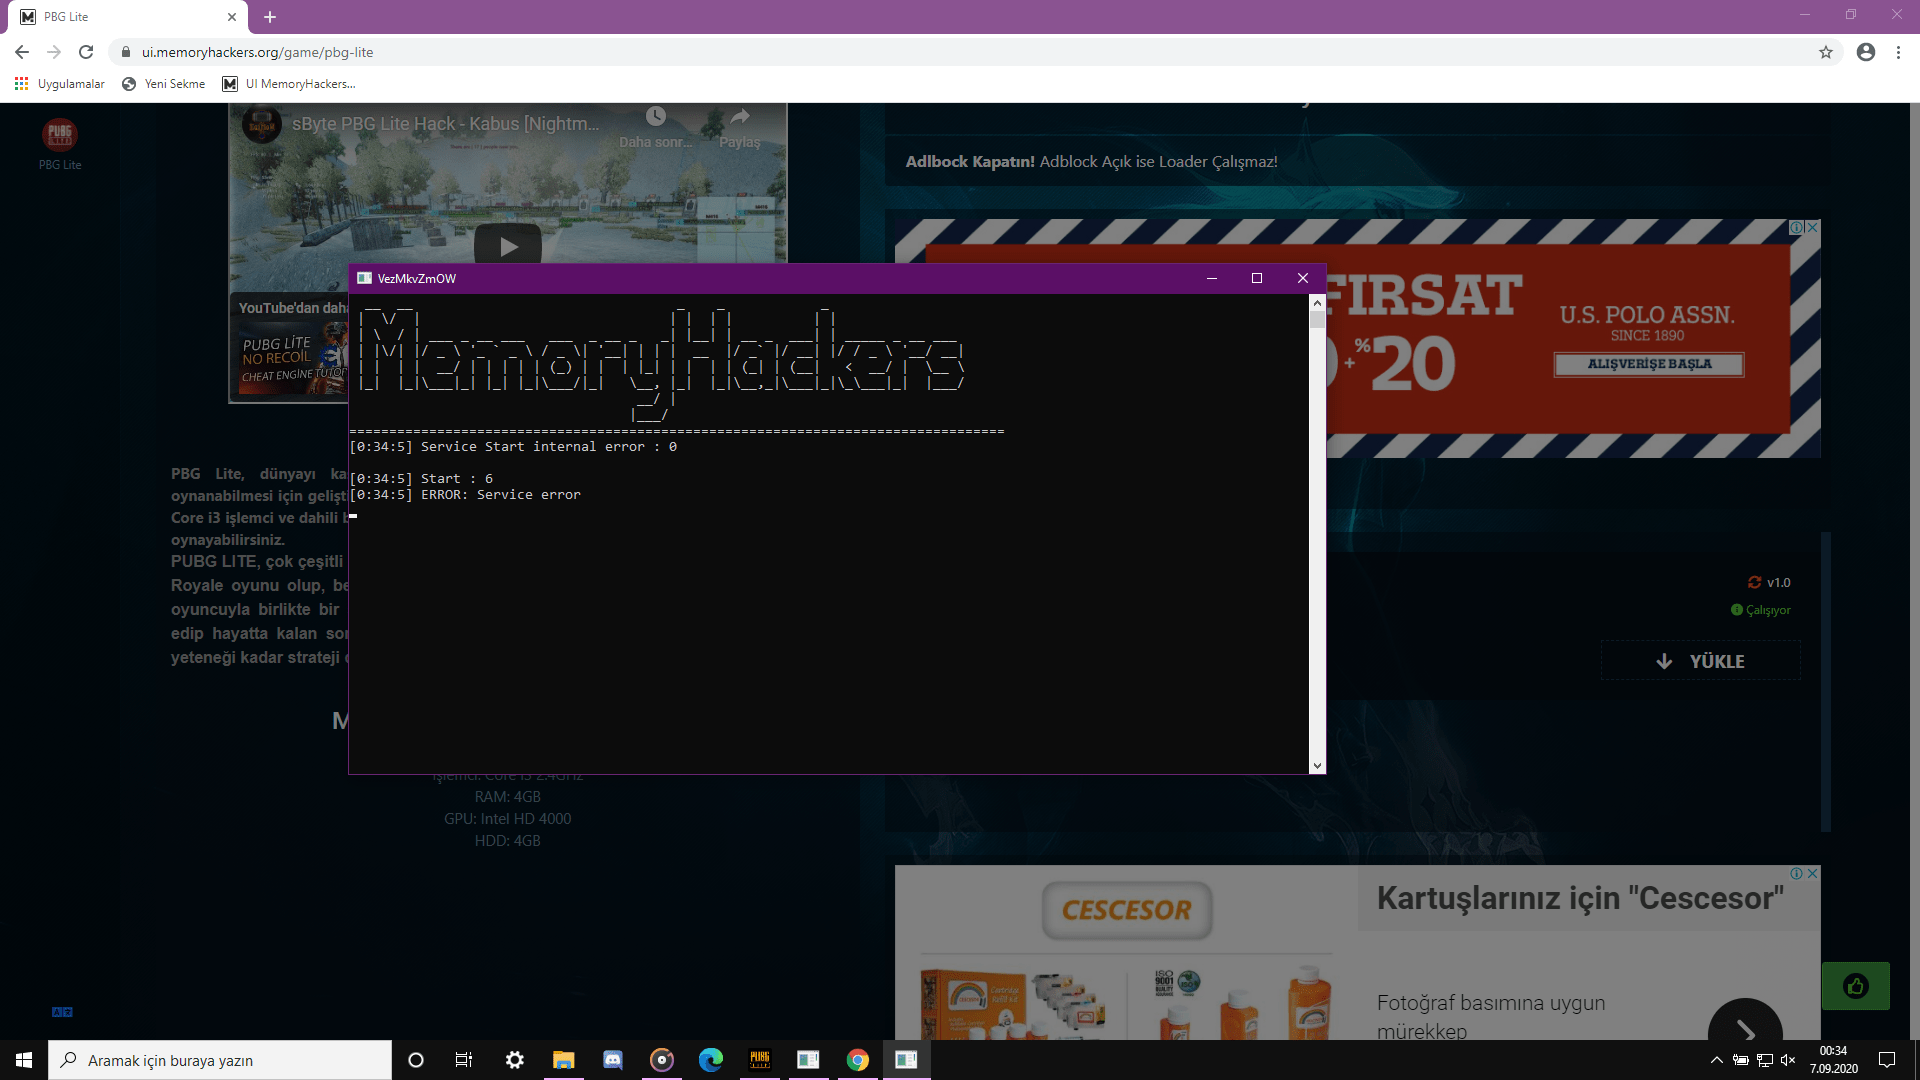Image resolution: width=1920 pixels, height=1080 pixels.
Task: Open the sByte PBG Lite Hack video title
Action: [446, 124]
